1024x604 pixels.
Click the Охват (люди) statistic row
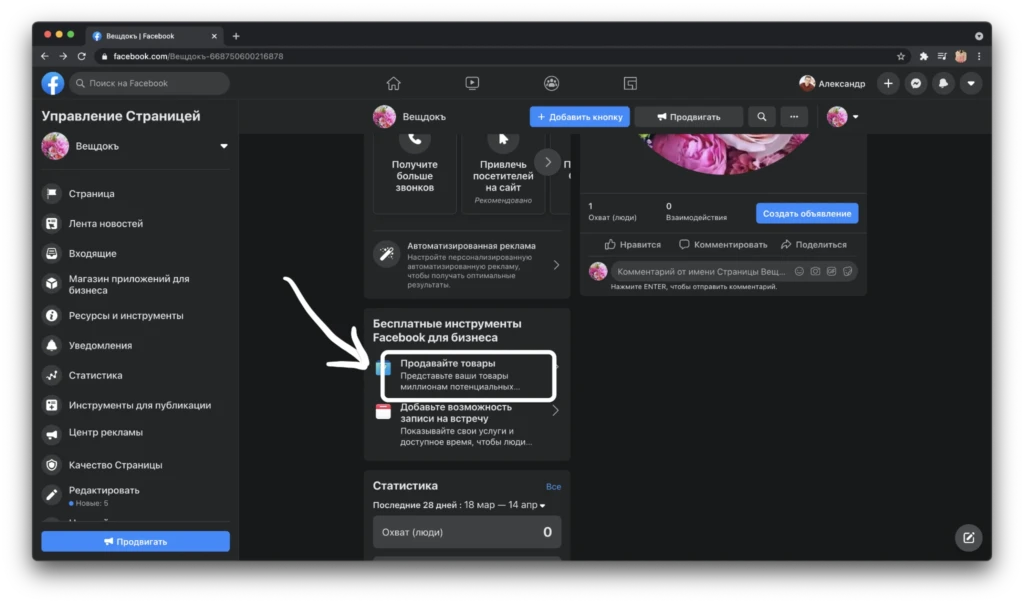467,532
